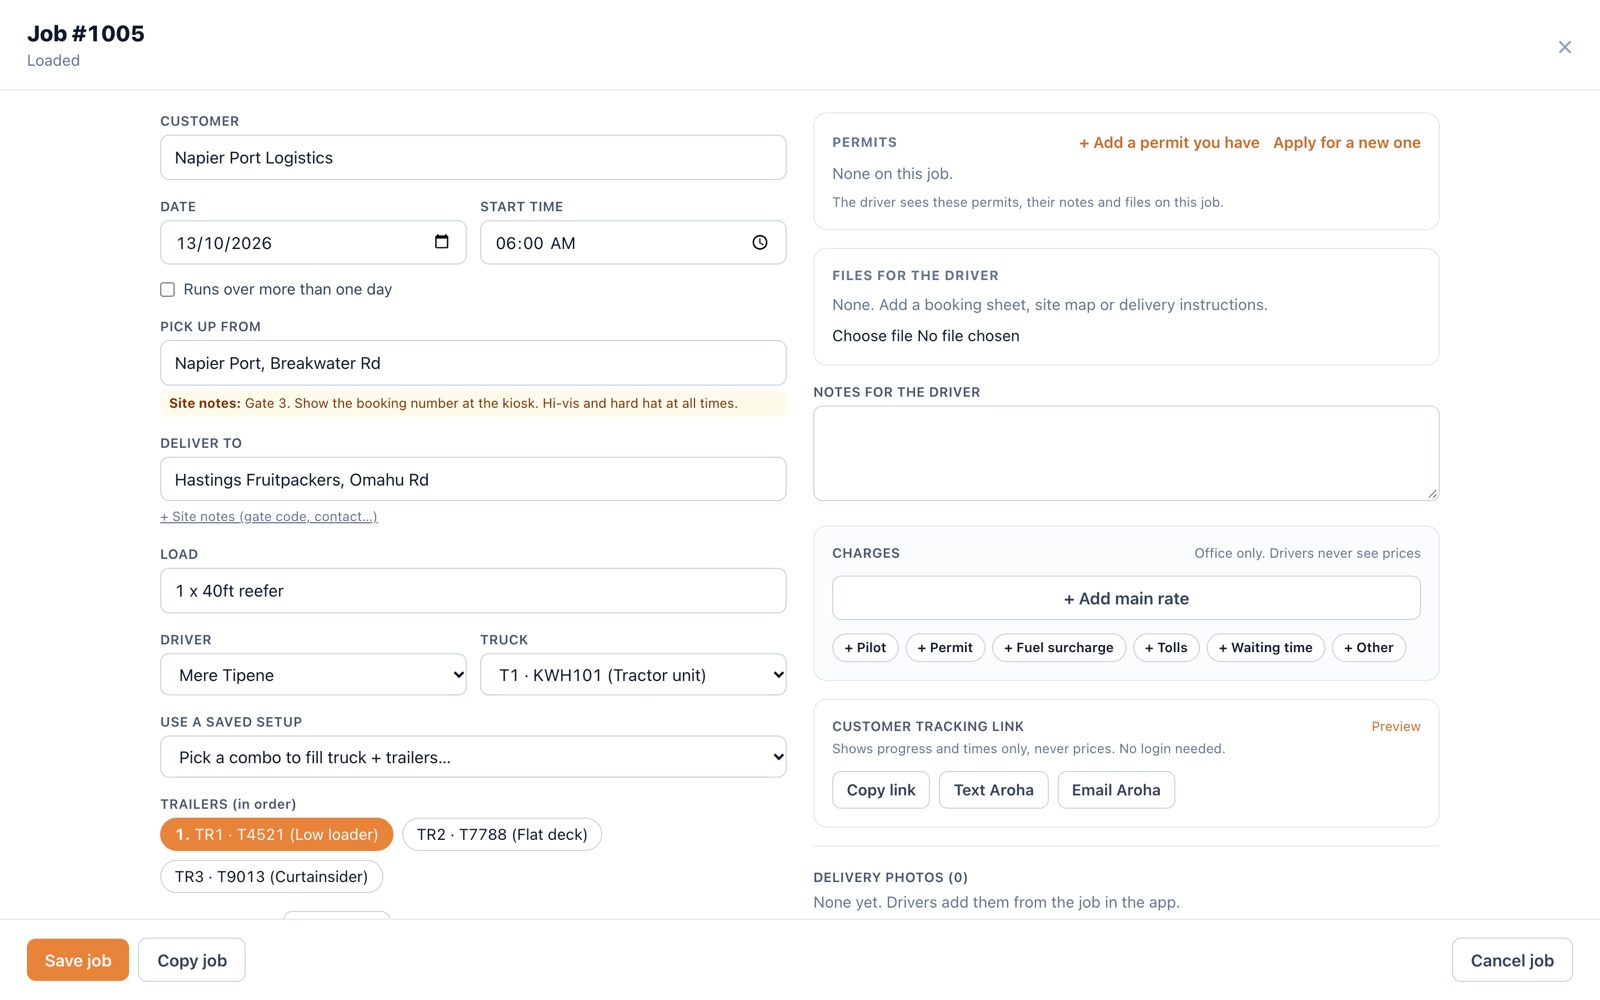This screenshot has height=1000, width=1600.
Task: Add a Fuel surcharge
Action: coord(1059,647)
